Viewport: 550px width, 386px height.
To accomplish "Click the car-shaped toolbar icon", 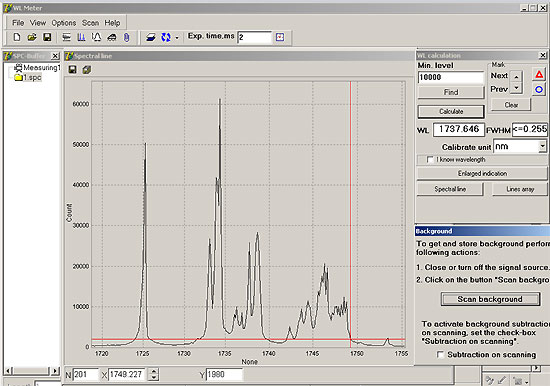I will tap(112, 37).
